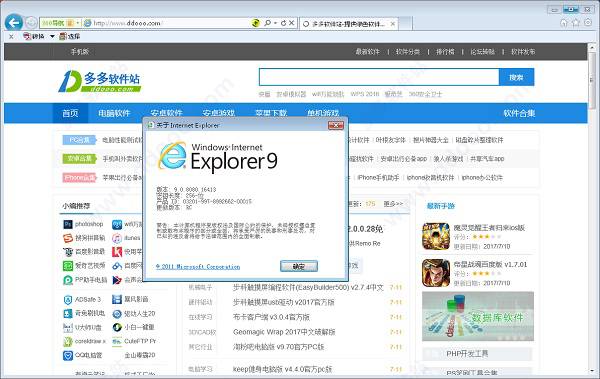Click the 数据库软件 banner thumbnail
This screenshot has width=600, height=379.
pyautogui.click(x=478, y=316)
